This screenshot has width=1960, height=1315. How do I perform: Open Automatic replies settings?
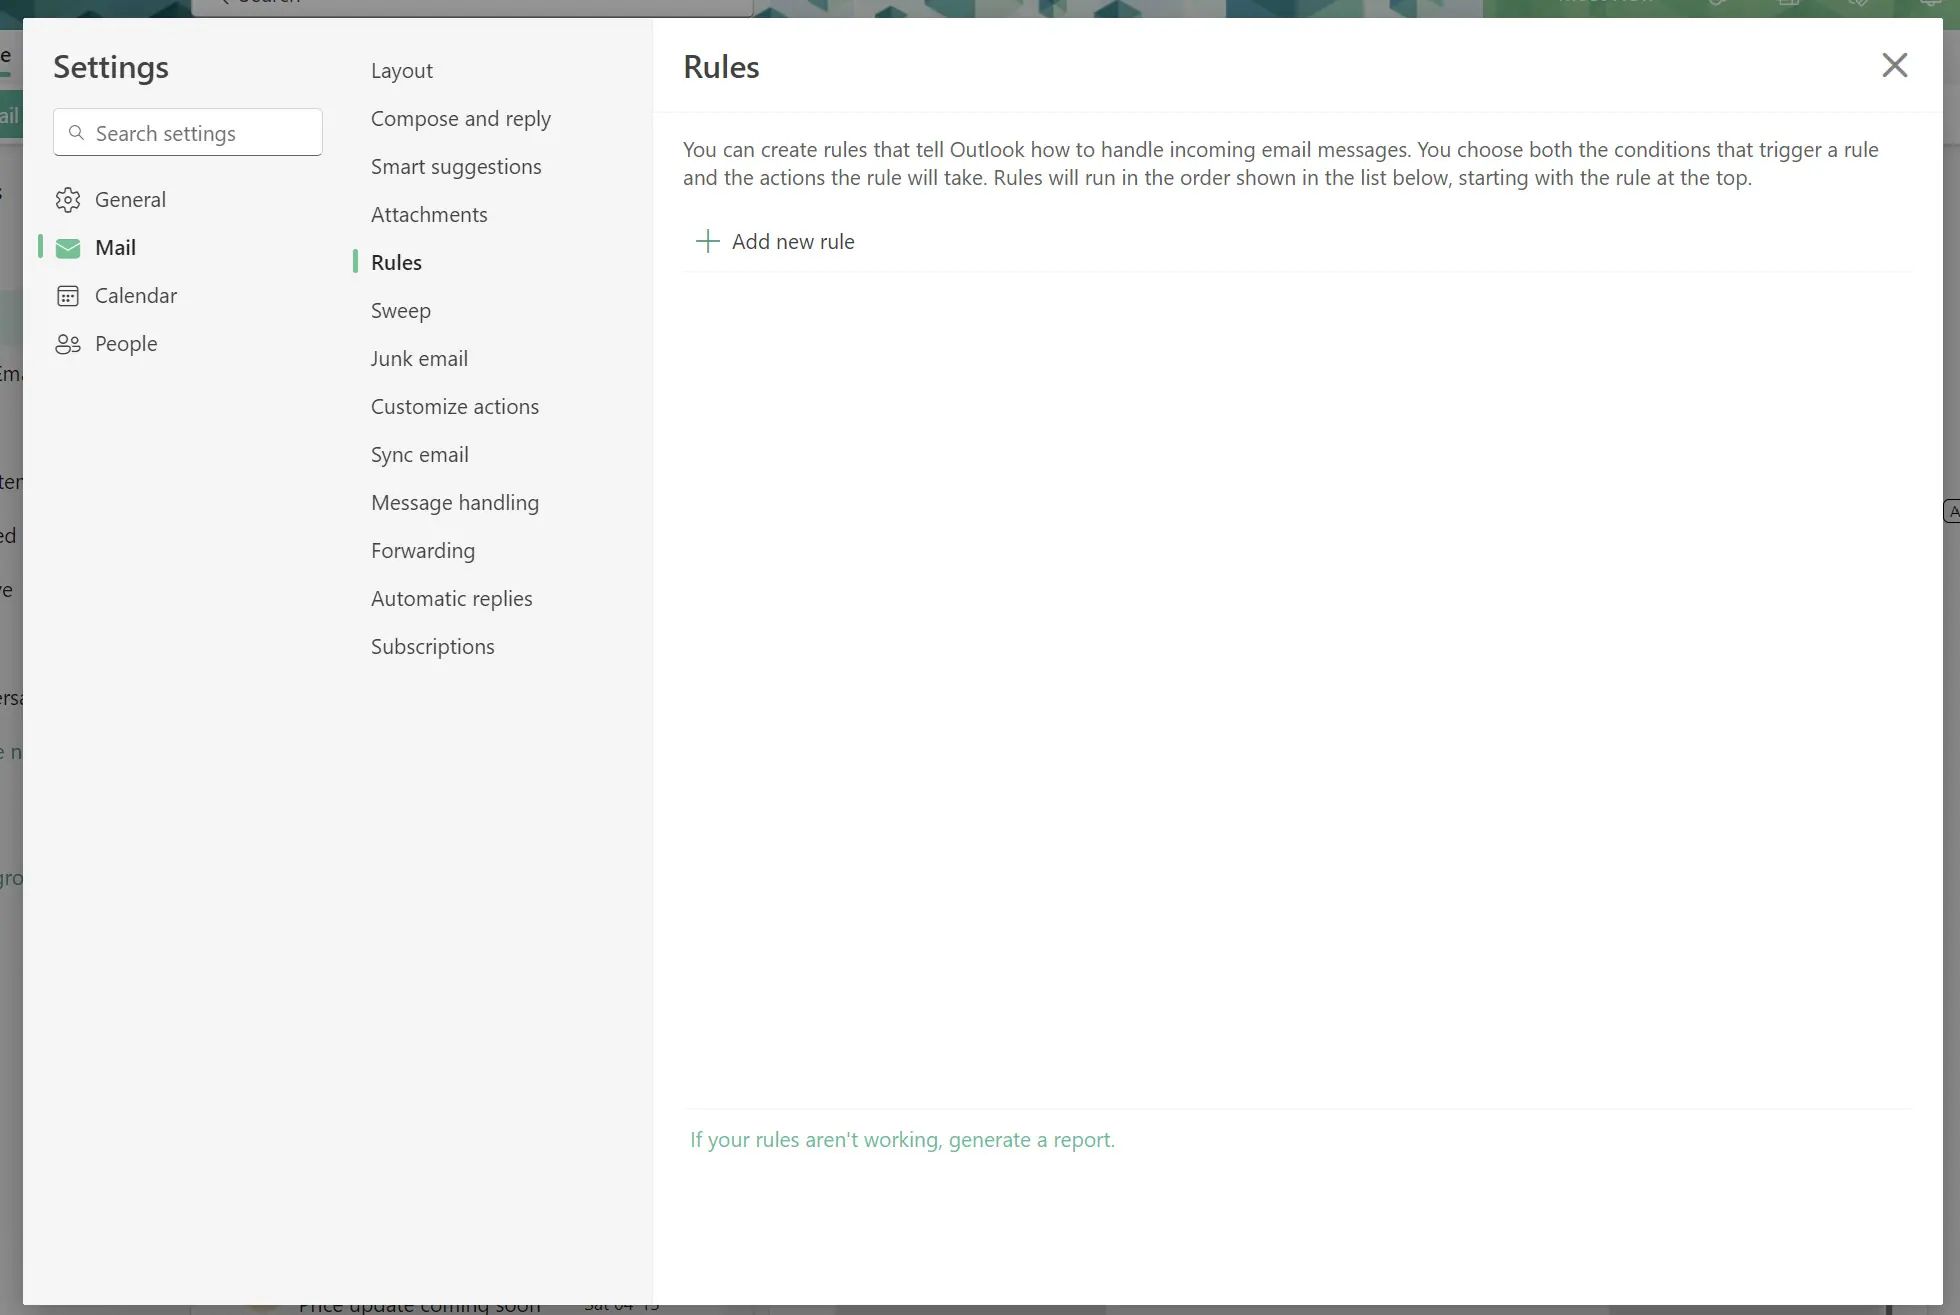pyautogui.click(x=451, y=599)
